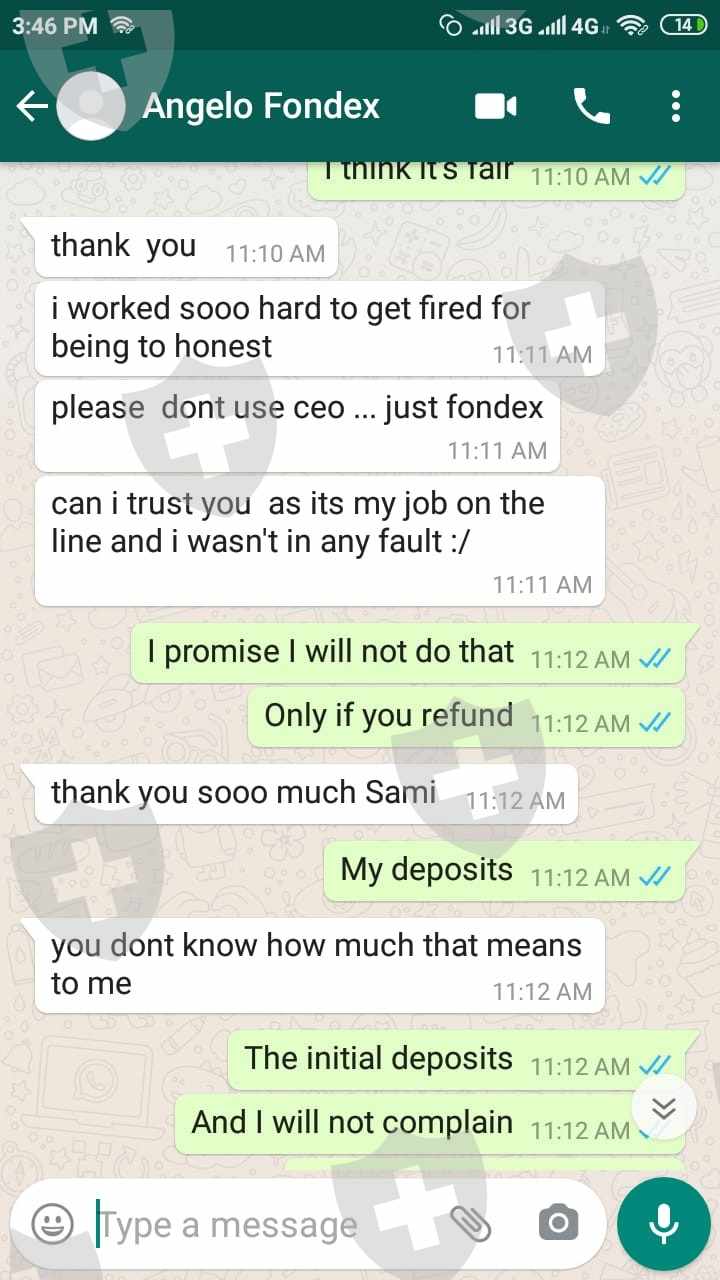
Task: Jump to latest messages with double-chevron button
Action: click(x=664, y=1107)
